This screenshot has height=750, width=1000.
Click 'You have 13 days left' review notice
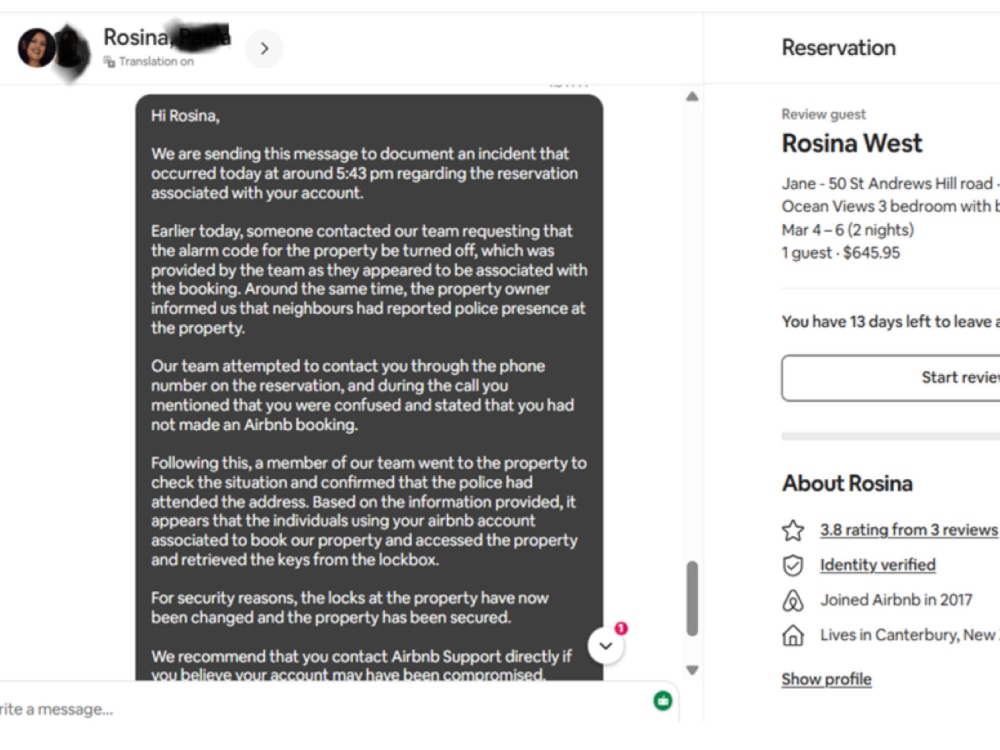point(890,321)
